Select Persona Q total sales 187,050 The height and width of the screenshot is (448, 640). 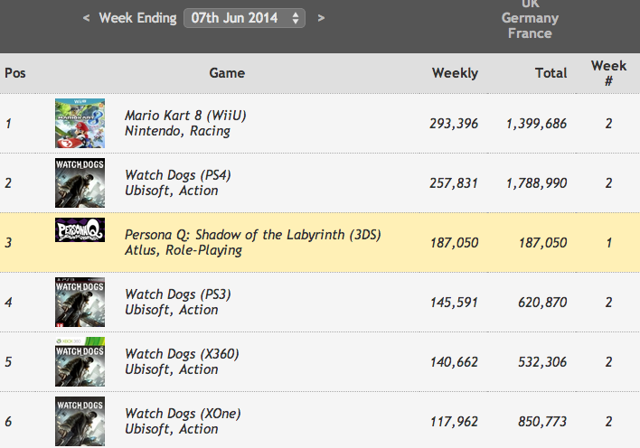543,243
